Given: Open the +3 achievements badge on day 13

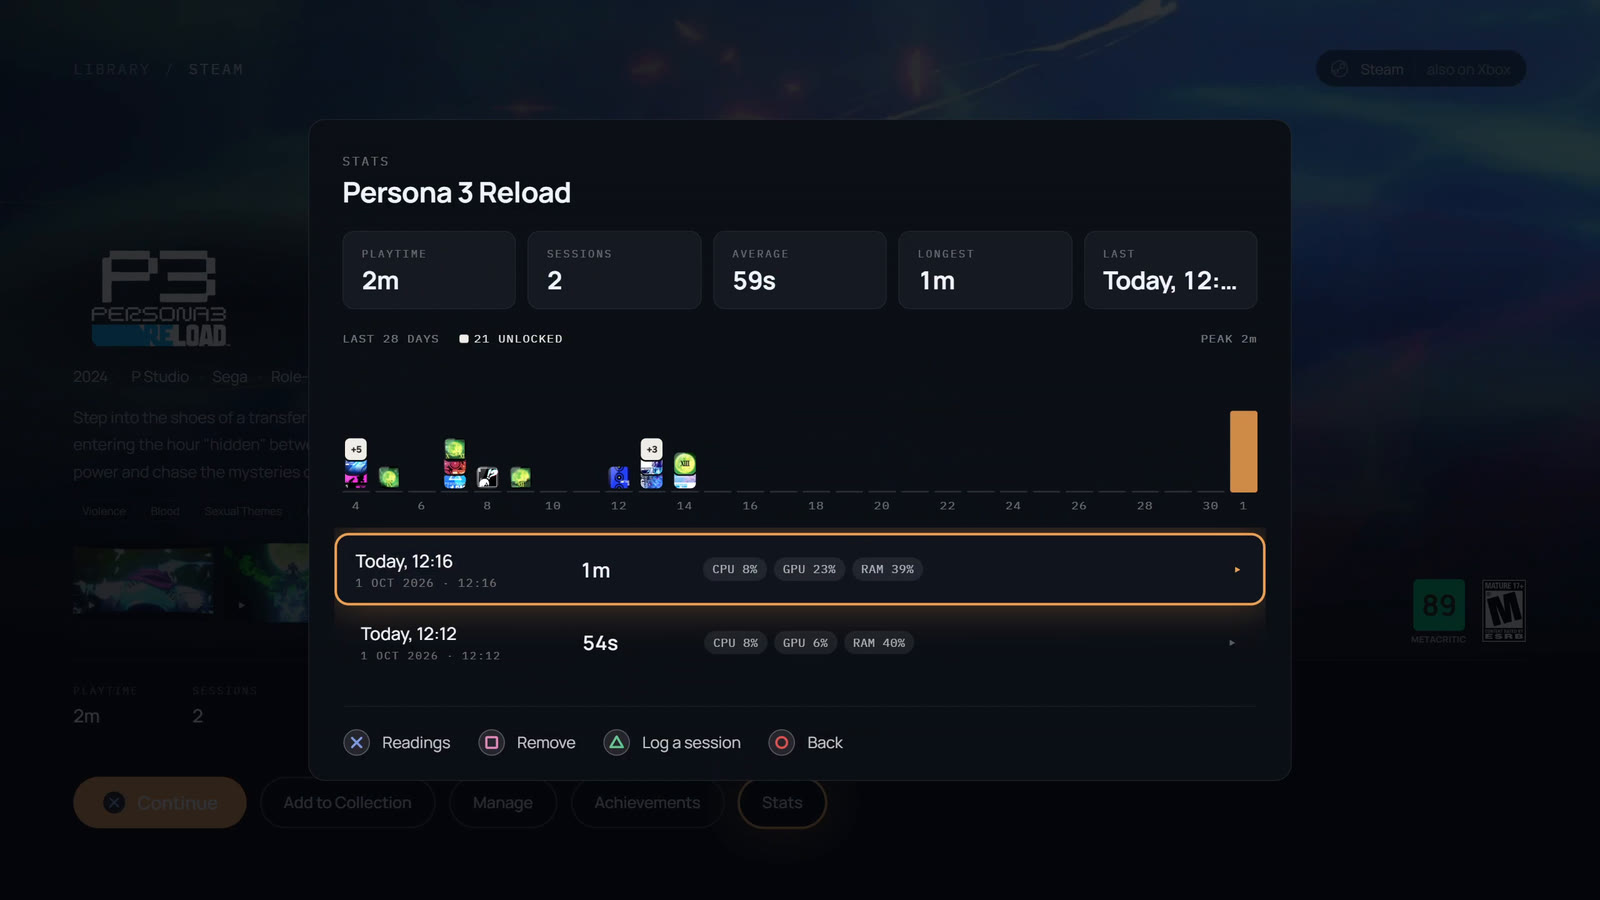Looking at the screenshot, I should (652, 449).
